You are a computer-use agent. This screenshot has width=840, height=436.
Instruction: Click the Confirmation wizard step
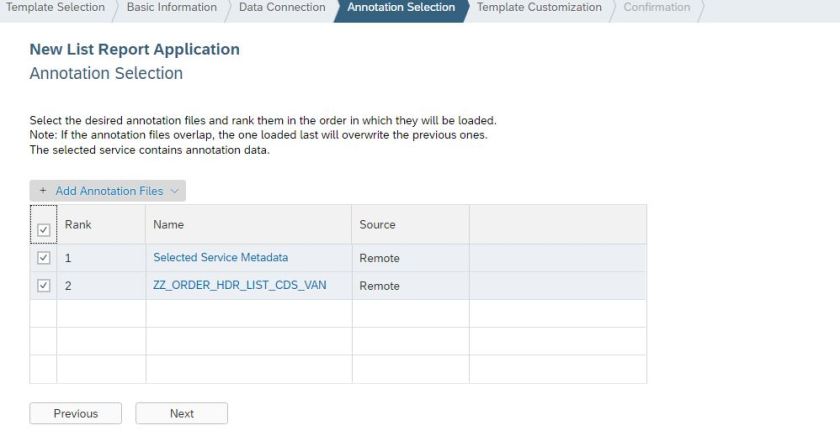[657, 8]
